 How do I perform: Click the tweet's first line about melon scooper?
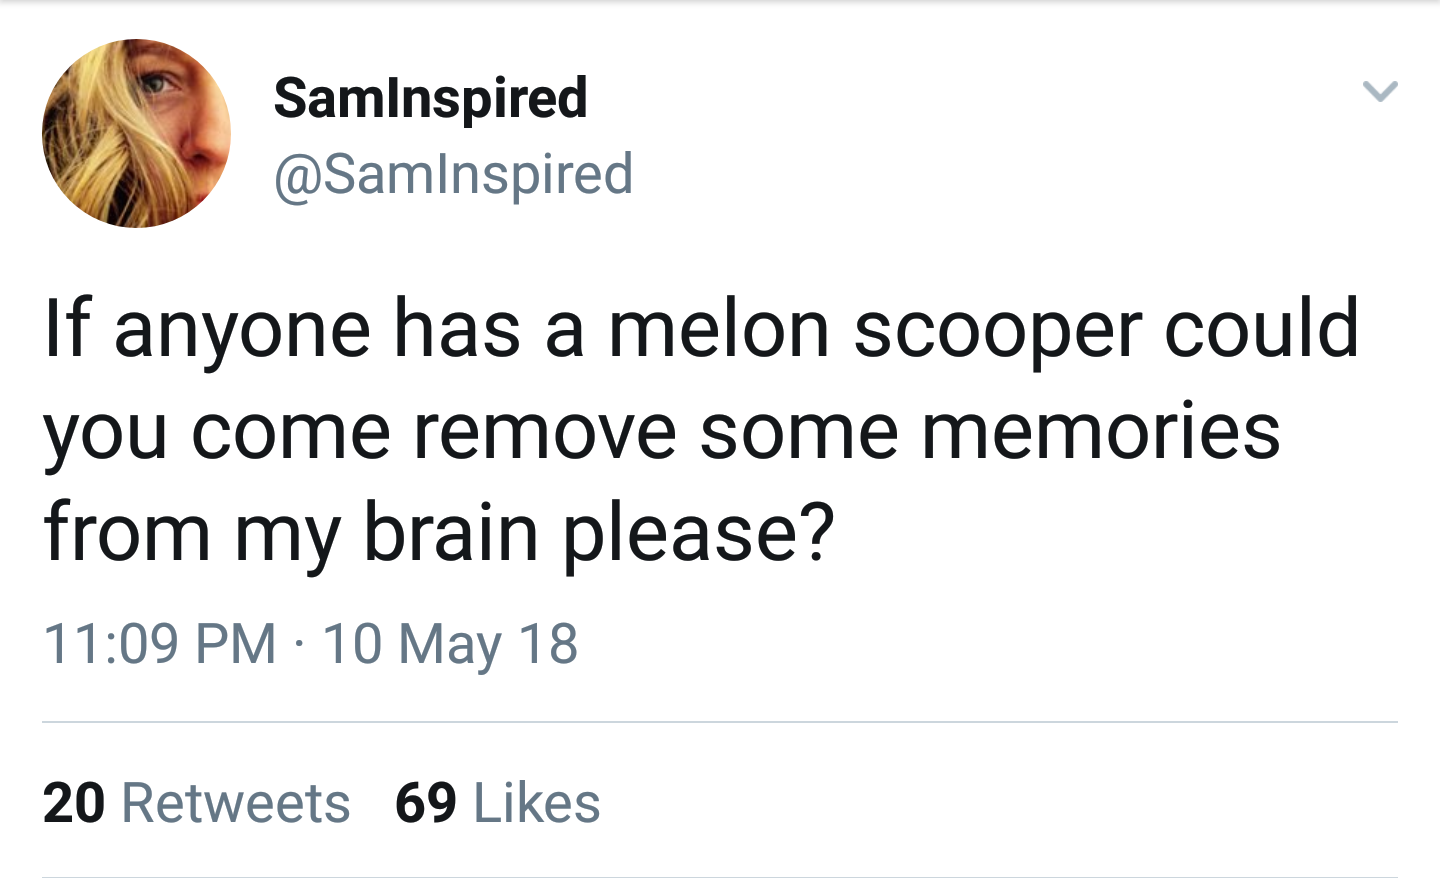point(700,330)
